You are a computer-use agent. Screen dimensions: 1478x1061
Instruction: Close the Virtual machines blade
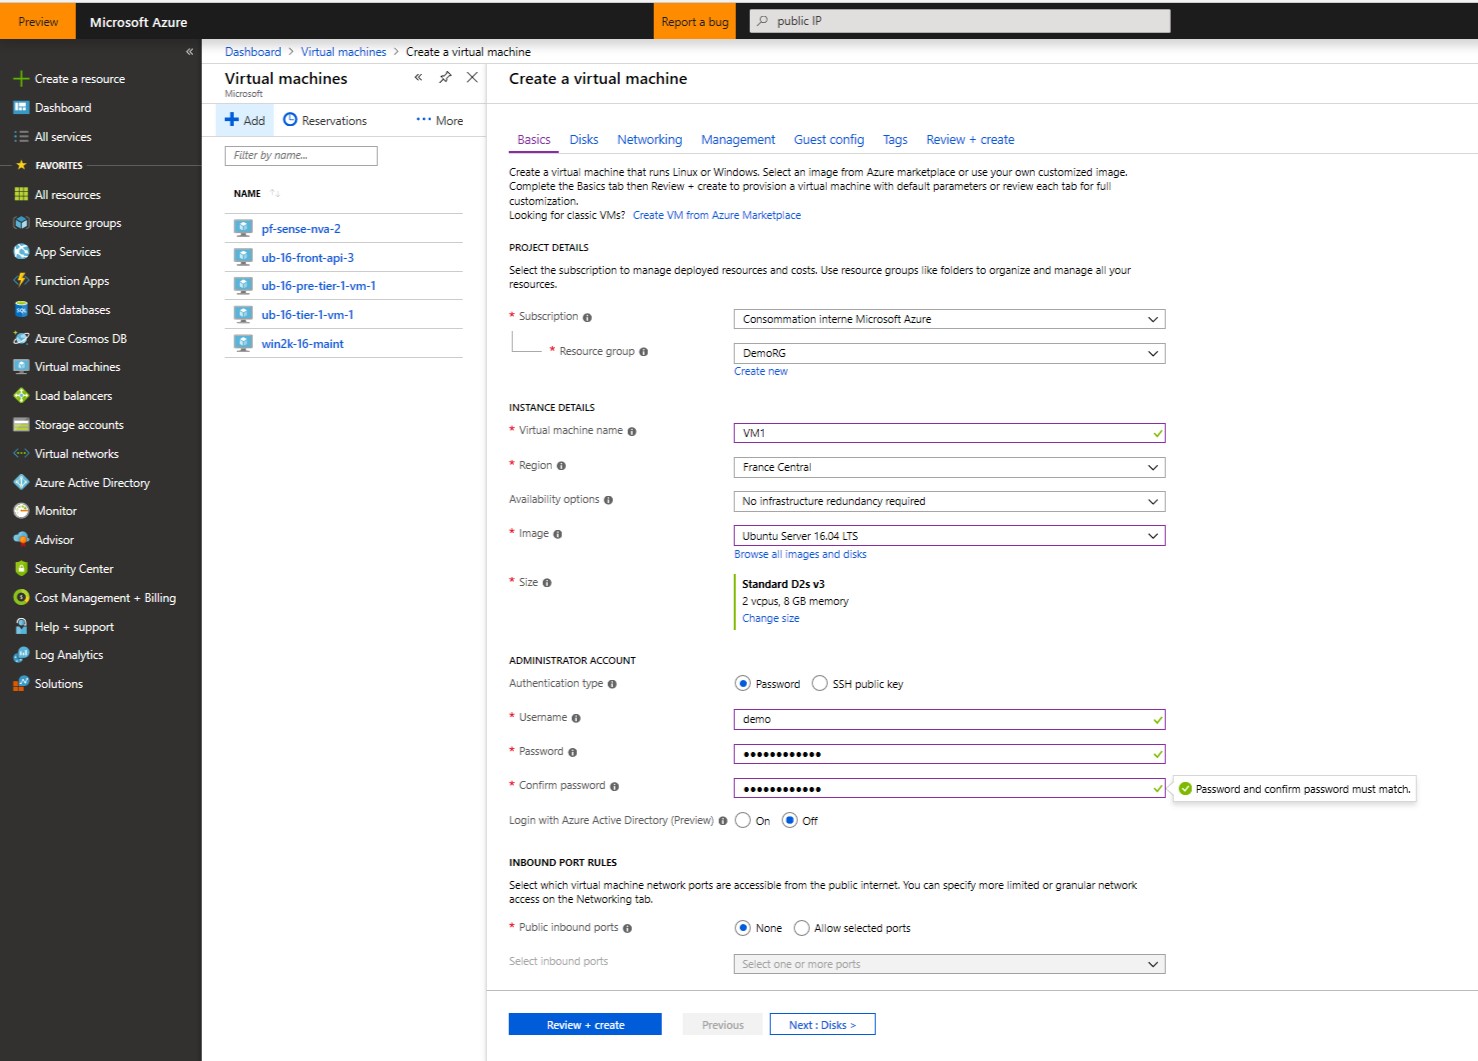472,77
